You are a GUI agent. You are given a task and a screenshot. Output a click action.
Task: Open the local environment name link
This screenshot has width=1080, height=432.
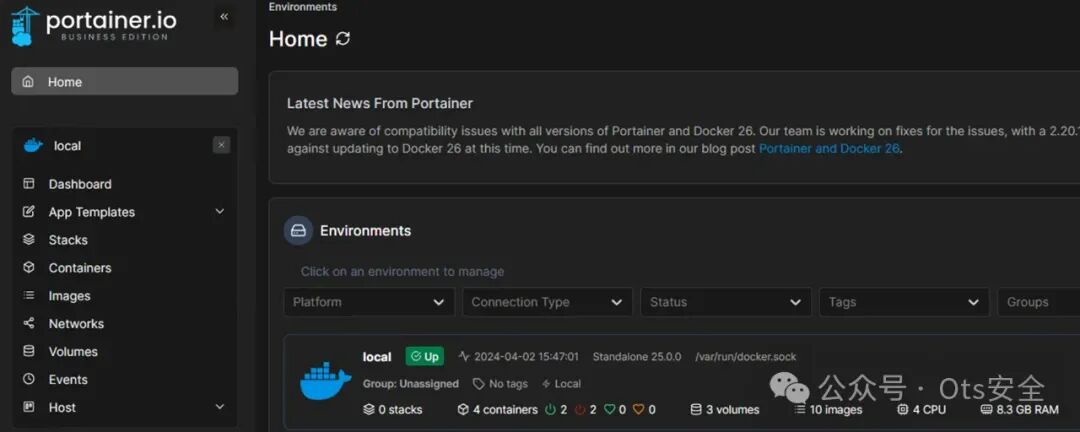(377, 357)
